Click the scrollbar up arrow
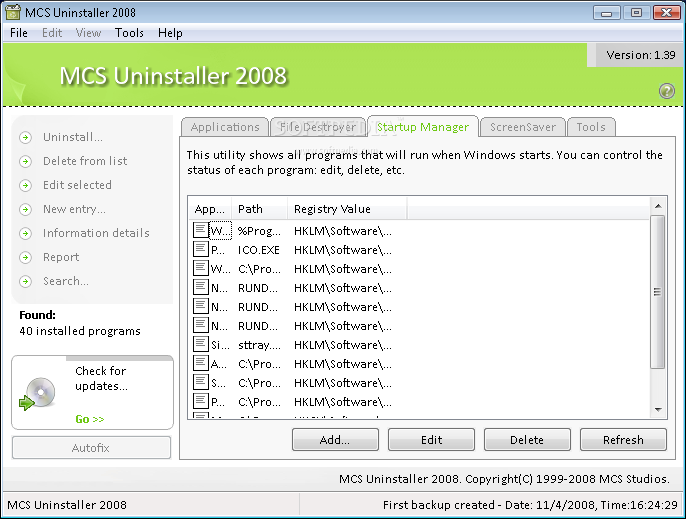This screenshot has height=519, width=686. [658, 206]
